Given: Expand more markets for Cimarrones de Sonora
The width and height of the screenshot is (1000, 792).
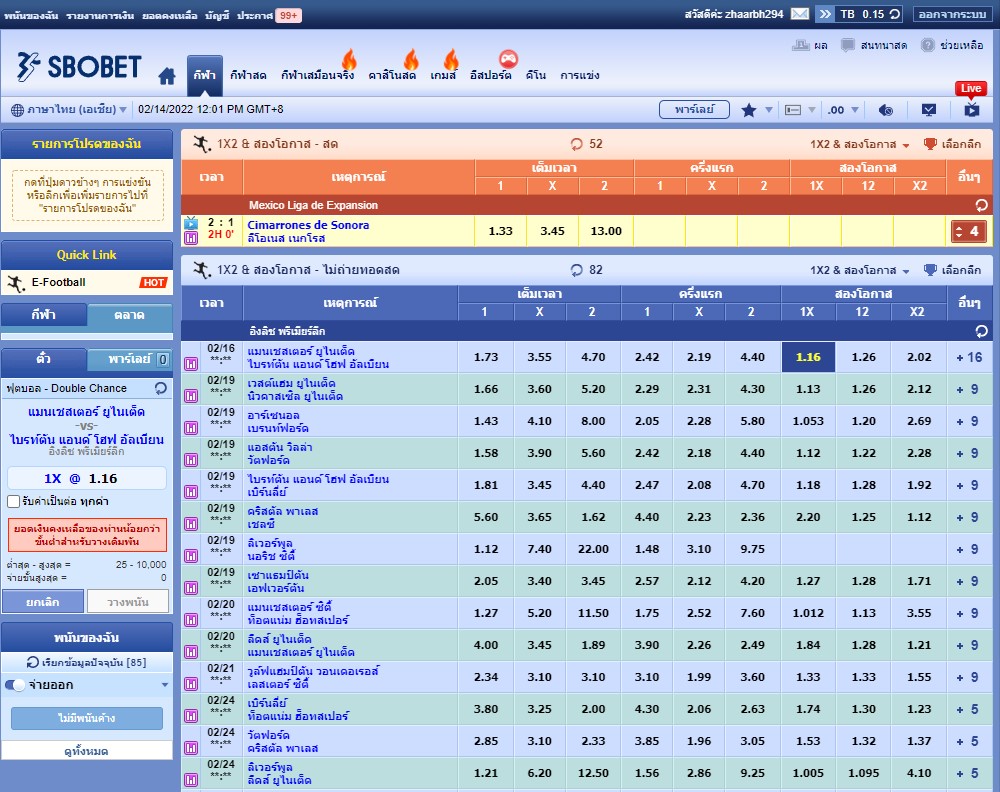Looking at the screenshot, I should point(969,232).
